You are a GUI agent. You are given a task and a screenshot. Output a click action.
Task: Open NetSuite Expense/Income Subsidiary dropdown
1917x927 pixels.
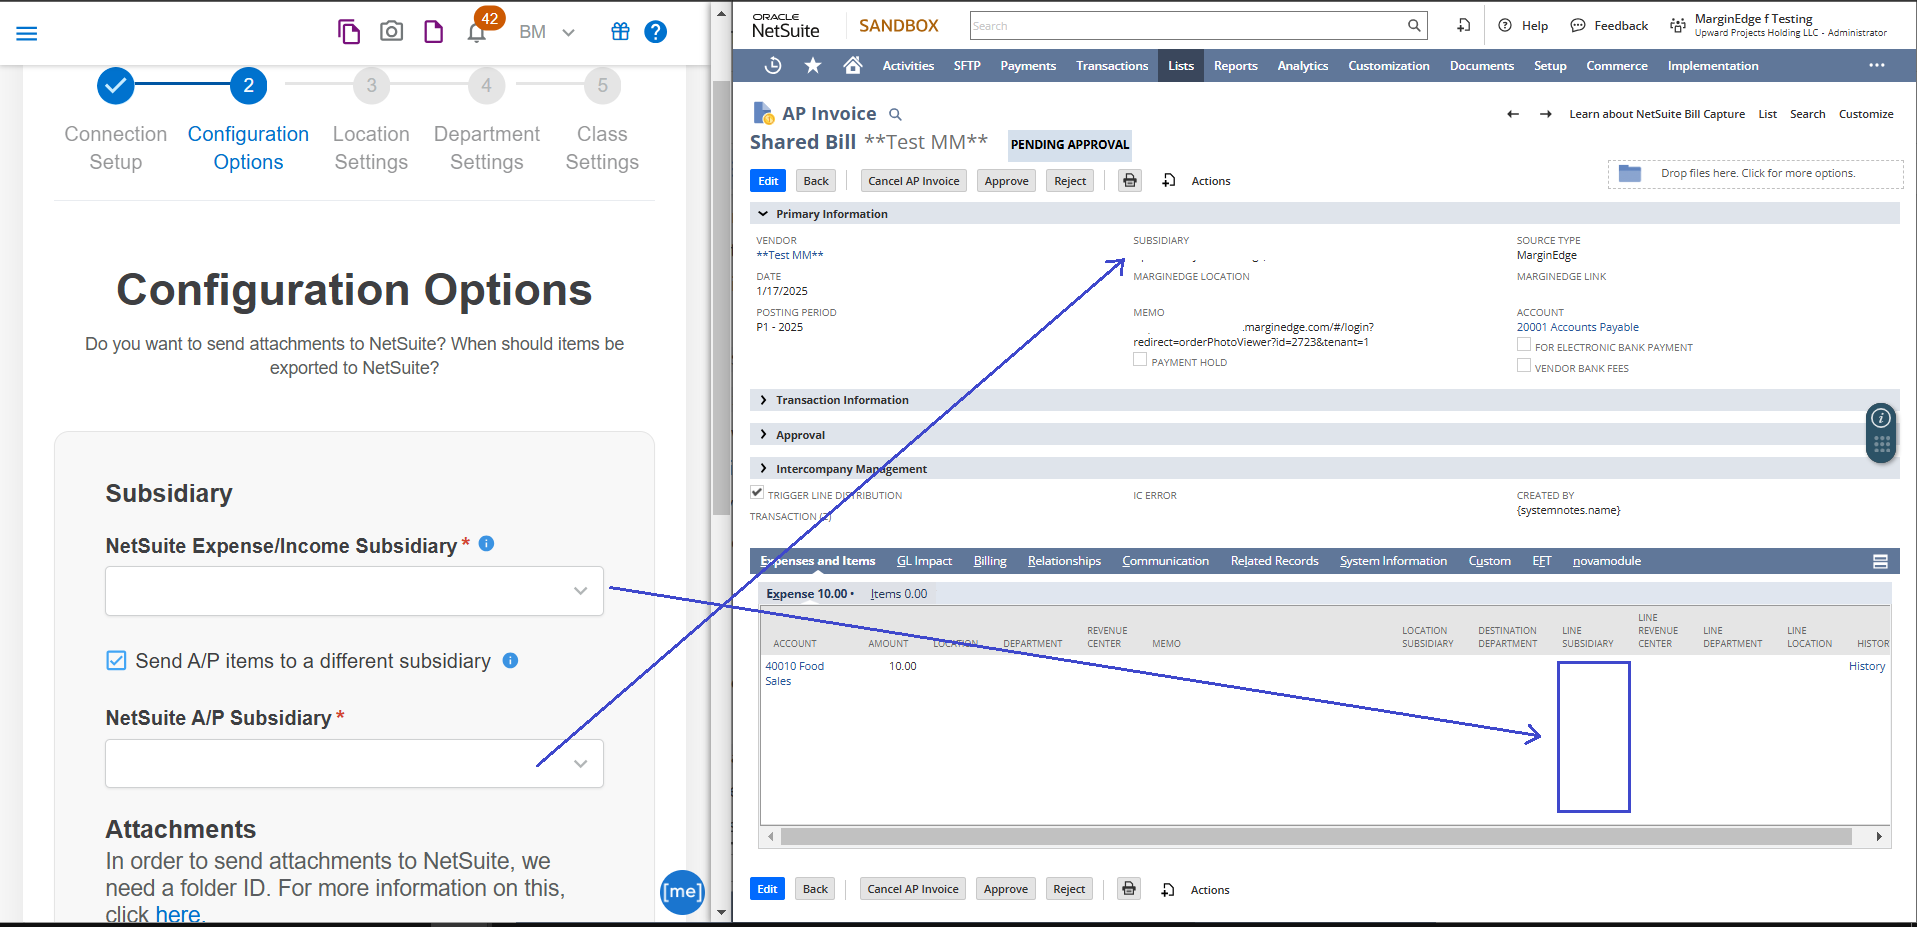coord(354,591)
